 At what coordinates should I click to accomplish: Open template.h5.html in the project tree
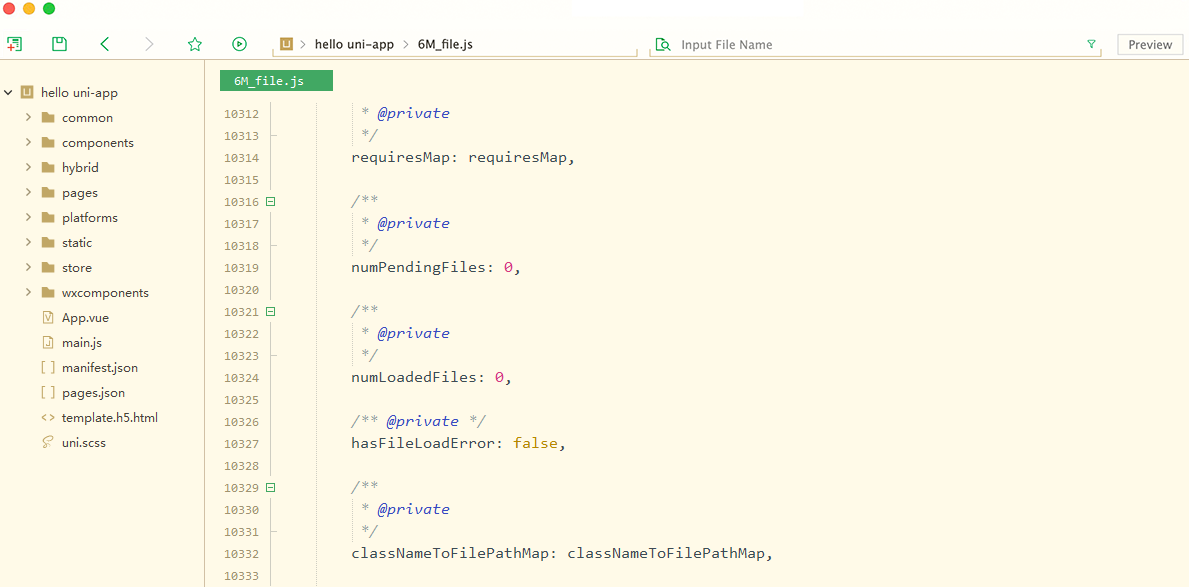click(x=110, y=418)
